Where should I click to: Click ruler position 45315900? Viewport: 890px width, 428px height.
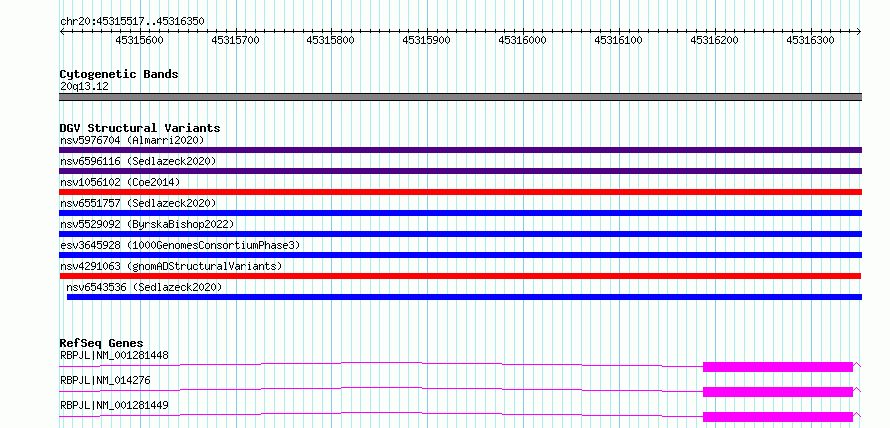click(x=427, y=40)
